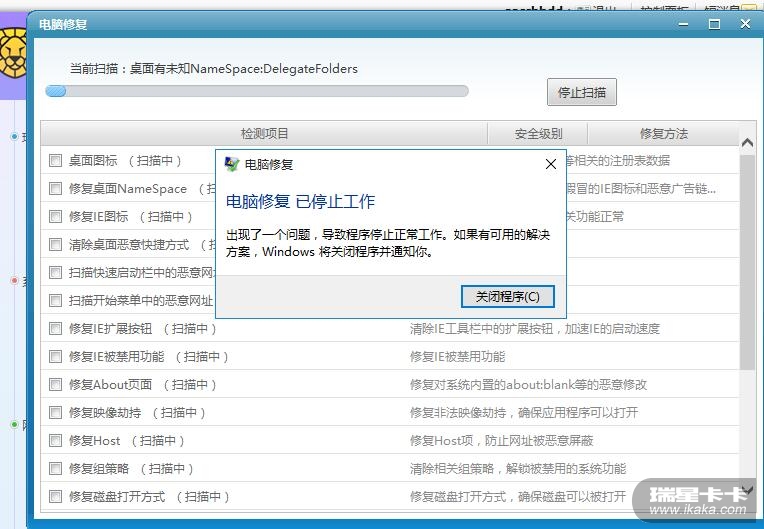The height and width of the screenshot is (529, 764).
Task: Click the 修复方法 column header
Action: click(664, 133)
